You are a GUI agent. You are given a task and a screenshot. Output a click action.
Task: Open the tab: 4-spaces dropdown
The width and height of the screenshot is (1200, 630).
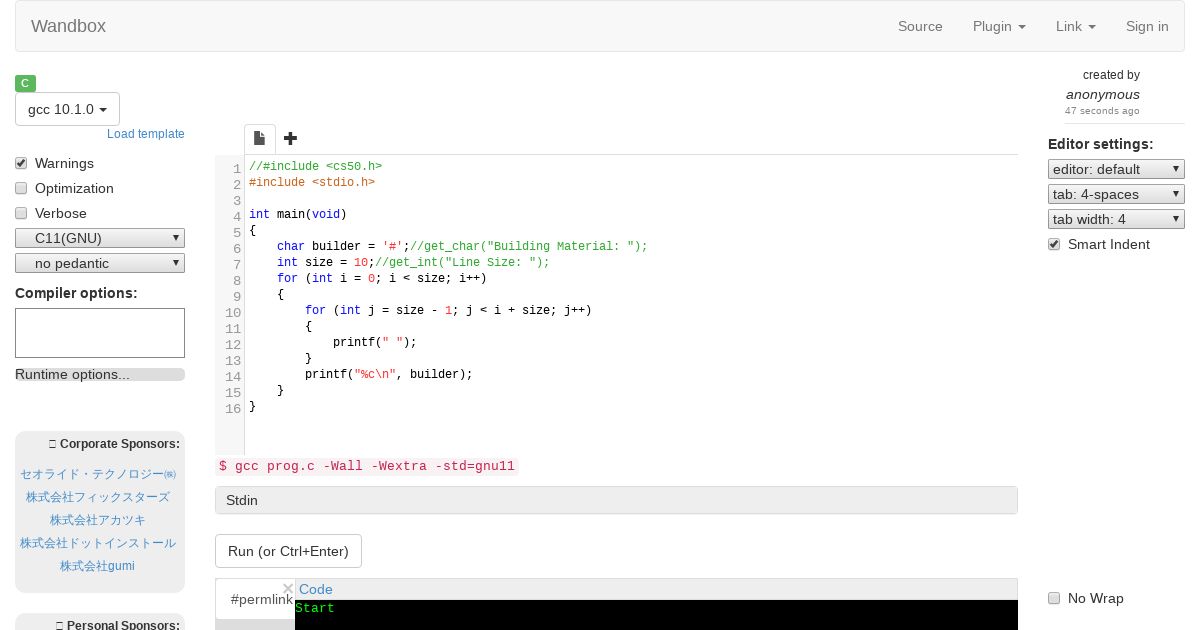[1116, 194]
